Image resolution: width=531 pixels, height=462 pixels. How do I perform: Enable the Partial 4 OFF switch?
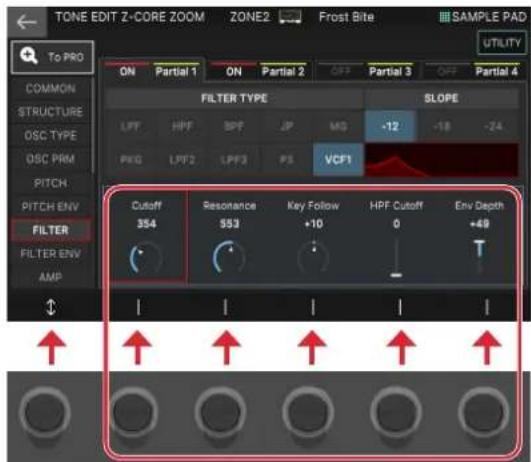[x=447, y=71]
